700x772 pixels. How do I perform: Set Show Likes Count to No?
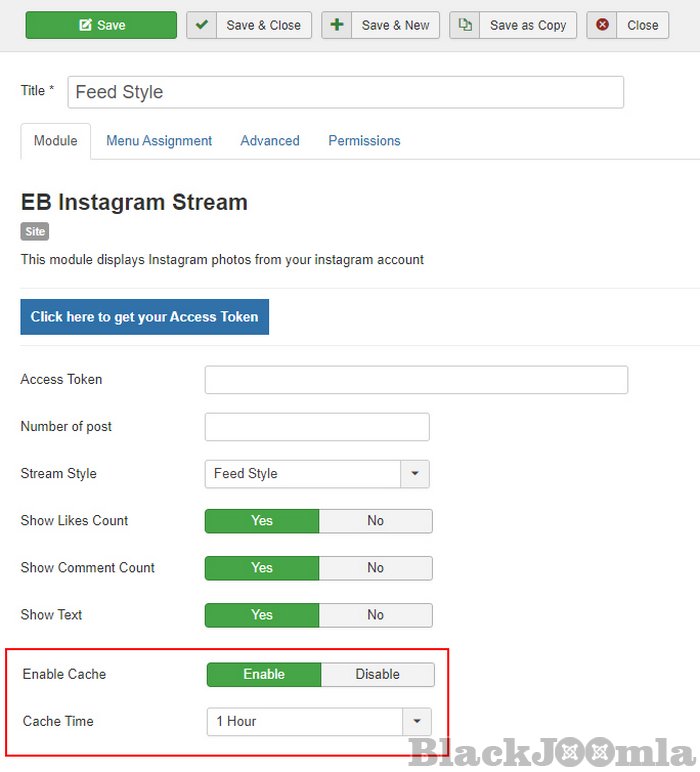point(375,521)
